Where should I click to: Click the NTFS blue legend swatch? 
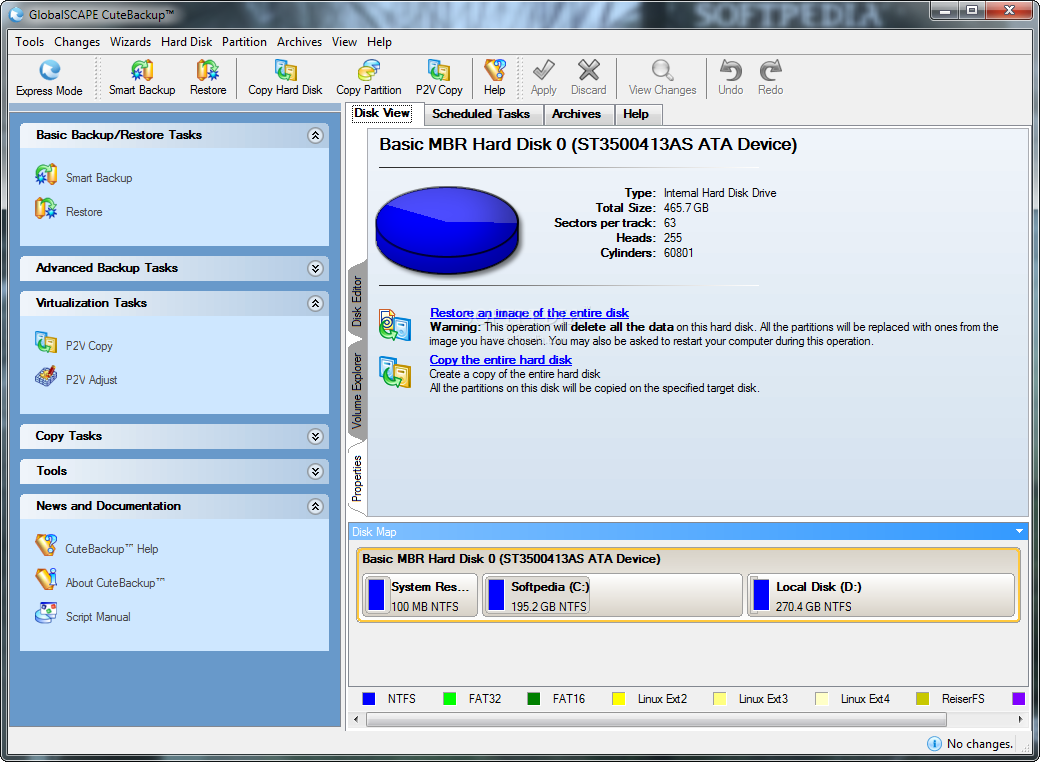(x=369, y=699)
